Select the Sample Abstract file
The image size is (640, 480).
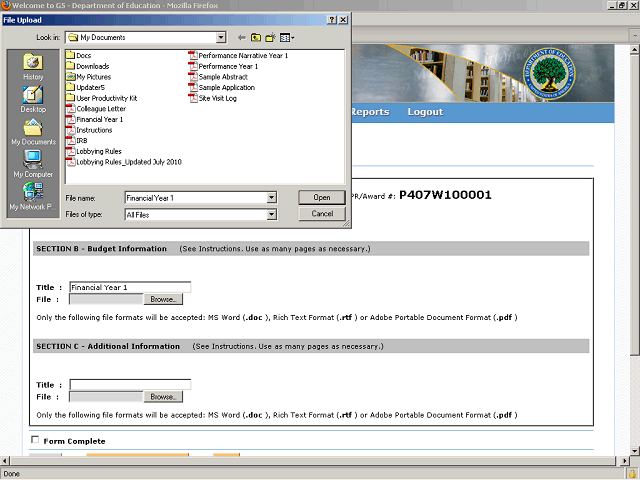coord(218,77)
